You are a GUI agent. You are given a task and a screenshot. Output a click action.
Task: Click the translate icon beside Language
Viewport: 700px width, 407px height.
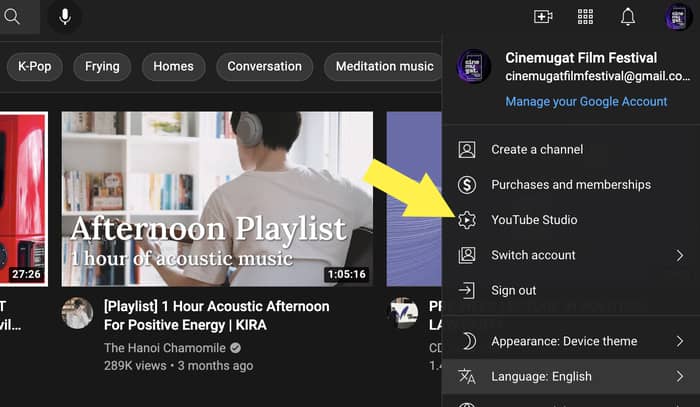(x=467, y=377)
